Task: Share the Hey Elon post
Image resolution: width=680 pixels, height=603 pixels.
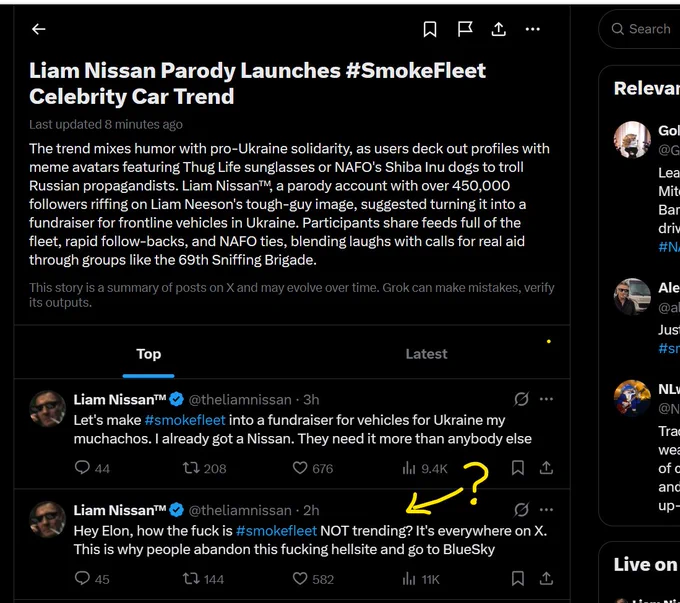Action: click(x=546, y=578)
